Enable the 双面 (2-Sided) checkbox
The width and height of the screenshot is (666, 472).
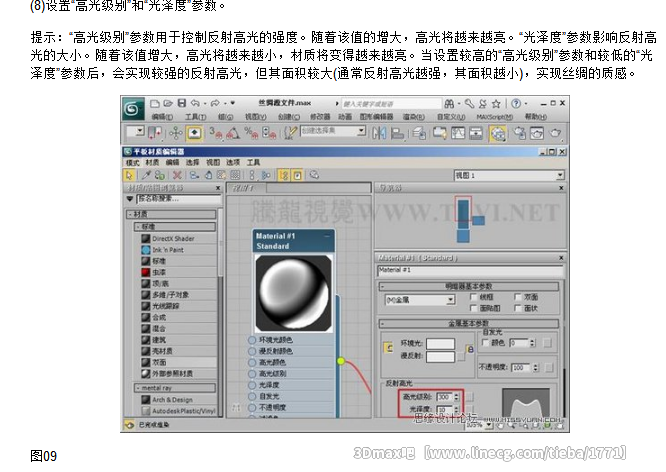click(x=518, y=297)
